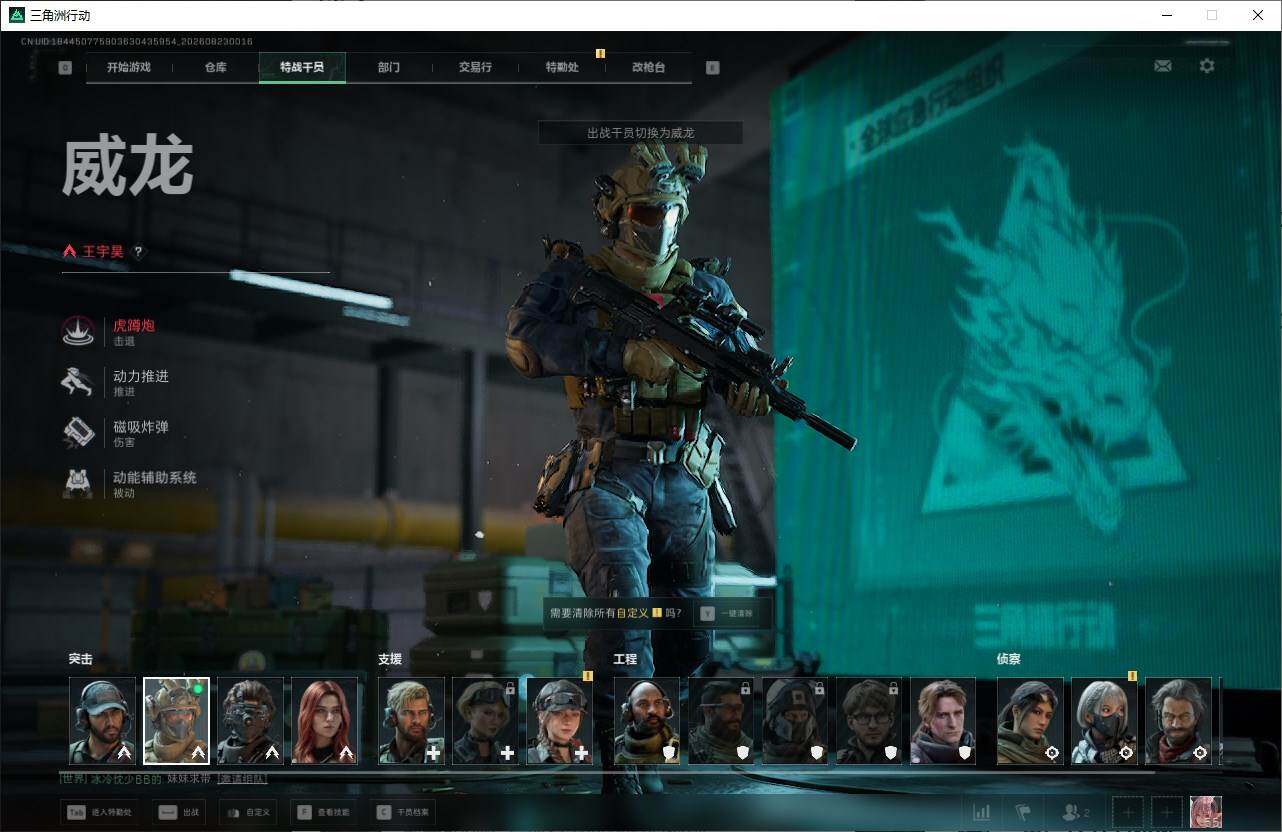Open the pink-haired player avatar
Viewport: 1282px width, 832px height.
coord(1206,812)
